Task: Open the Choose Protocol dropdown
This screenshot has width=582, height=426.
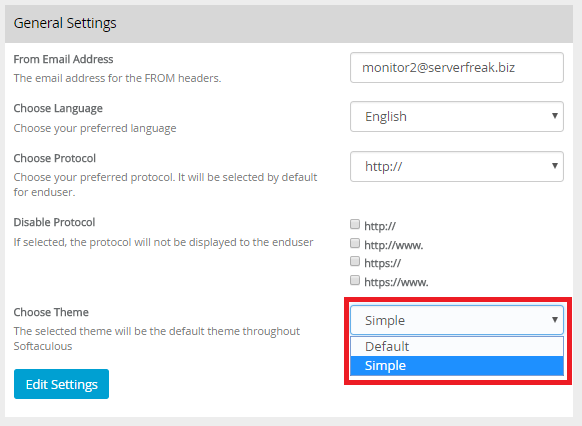Action: 457,166
